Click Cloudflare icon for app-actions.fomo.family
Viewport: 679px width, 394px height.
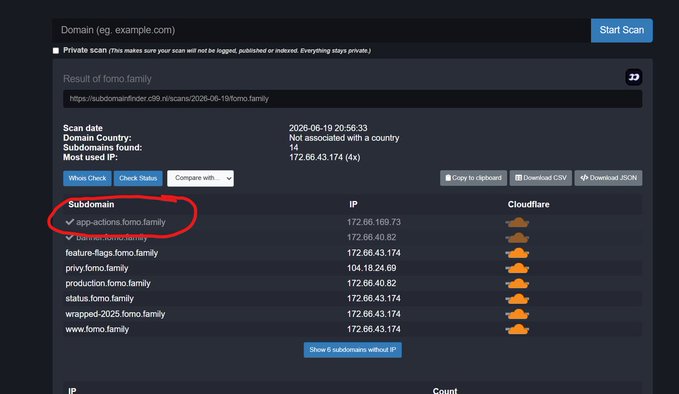(517, 223)
